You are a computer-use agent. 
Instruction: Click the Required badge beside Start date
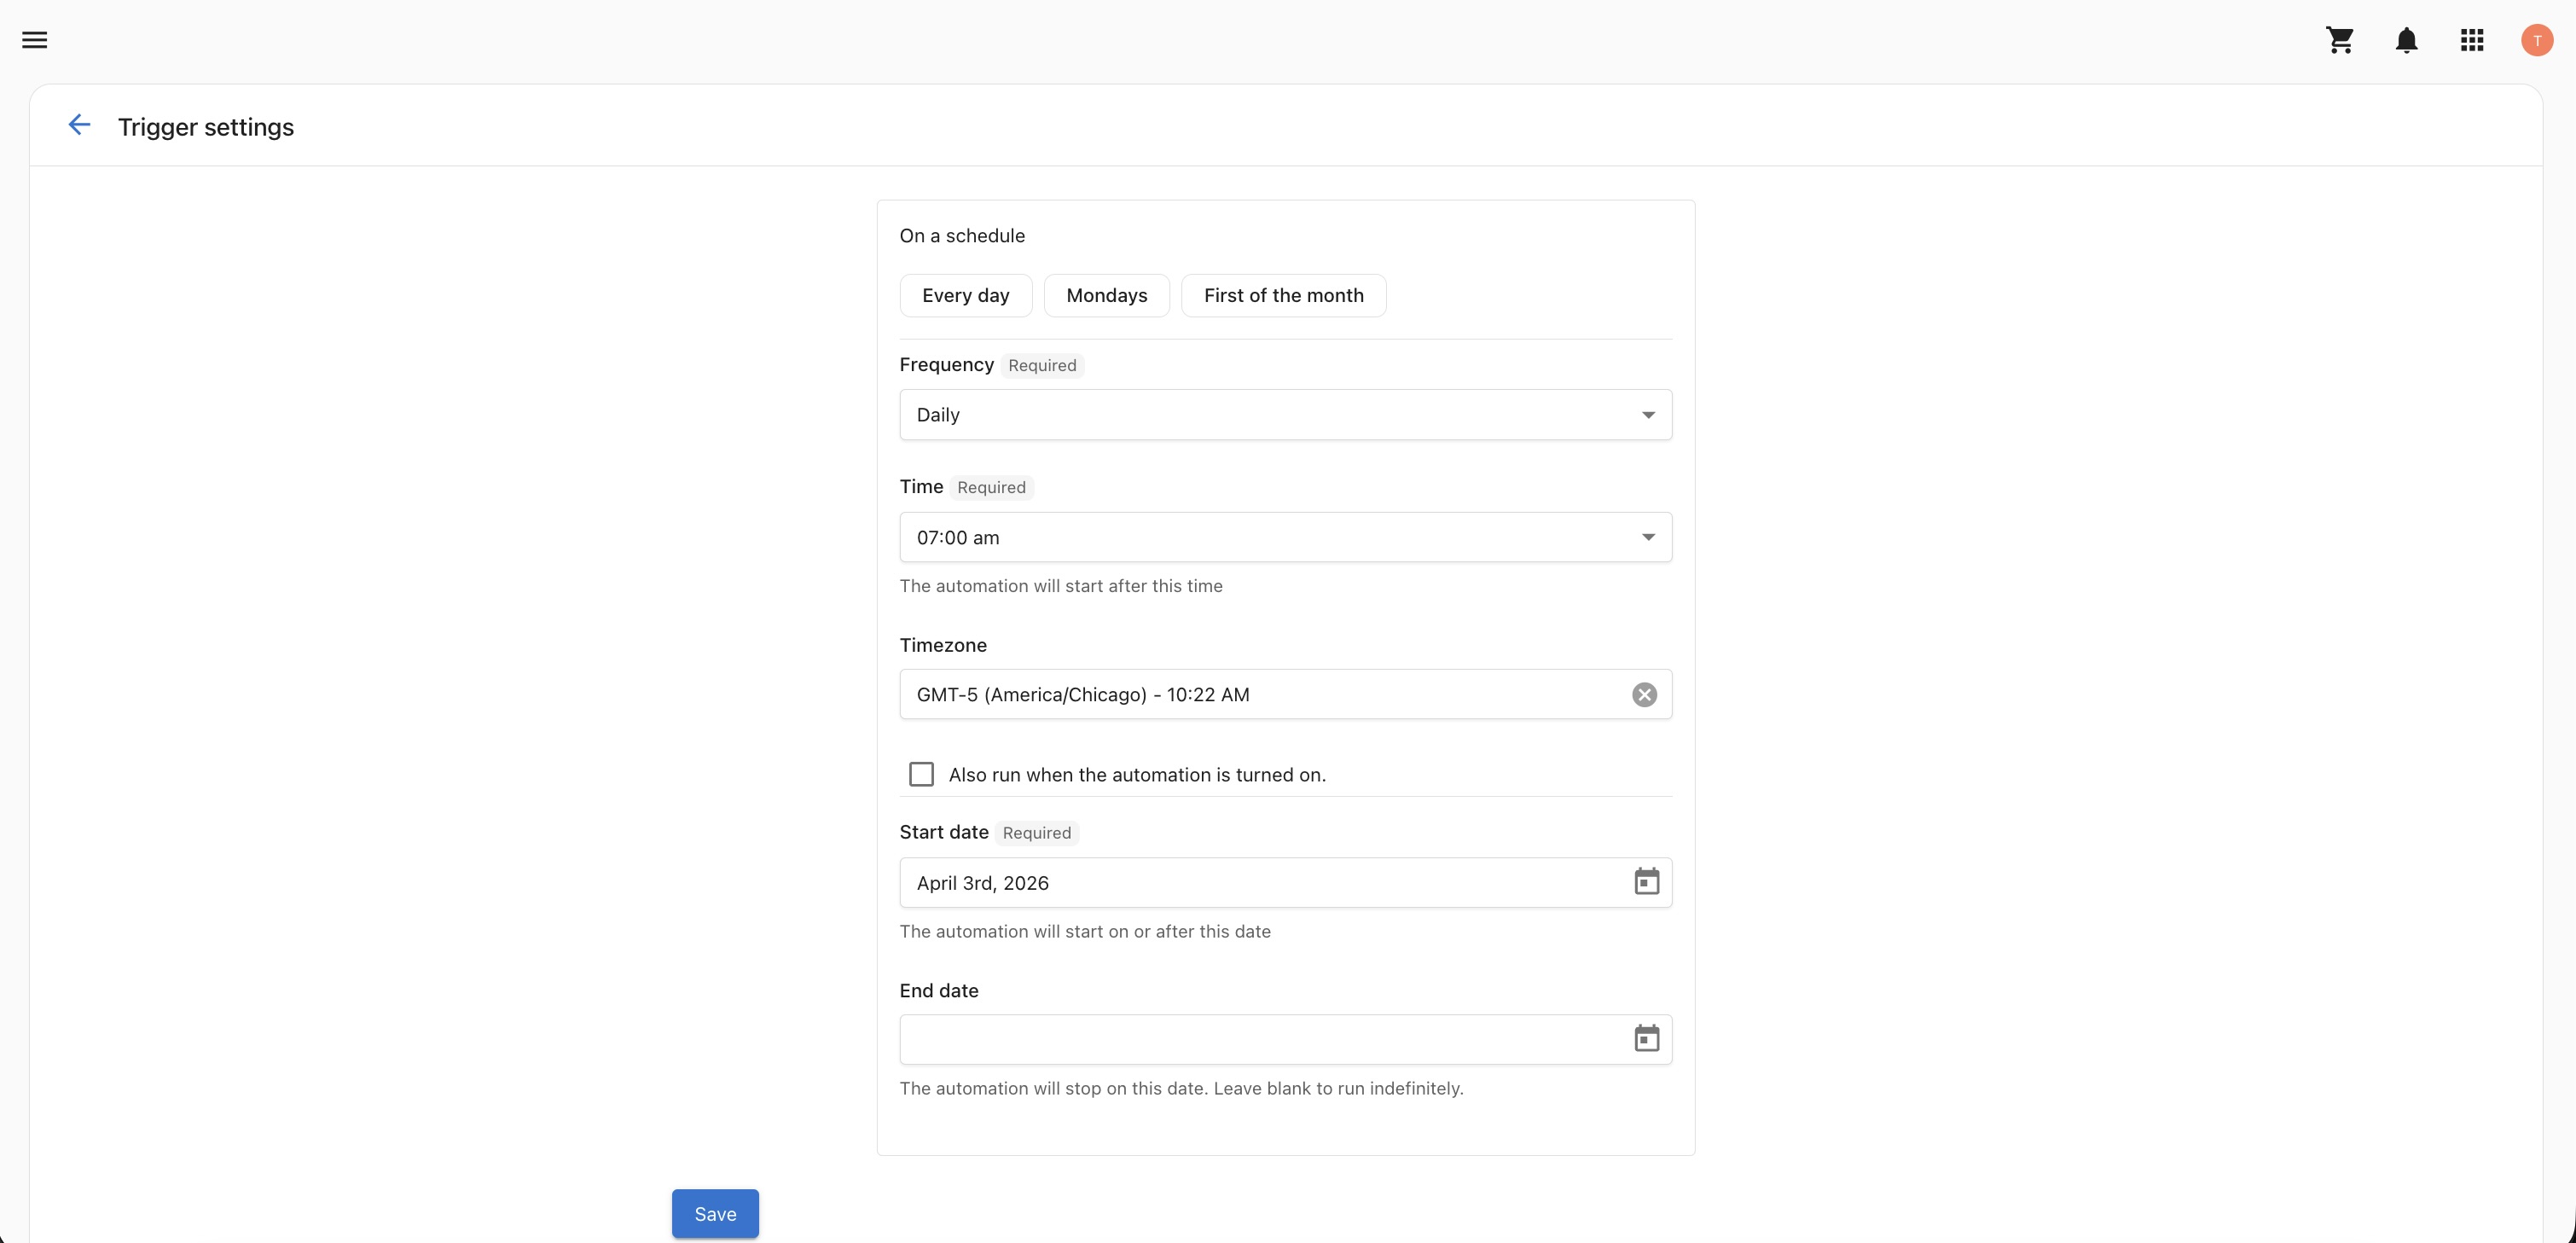1037,834
